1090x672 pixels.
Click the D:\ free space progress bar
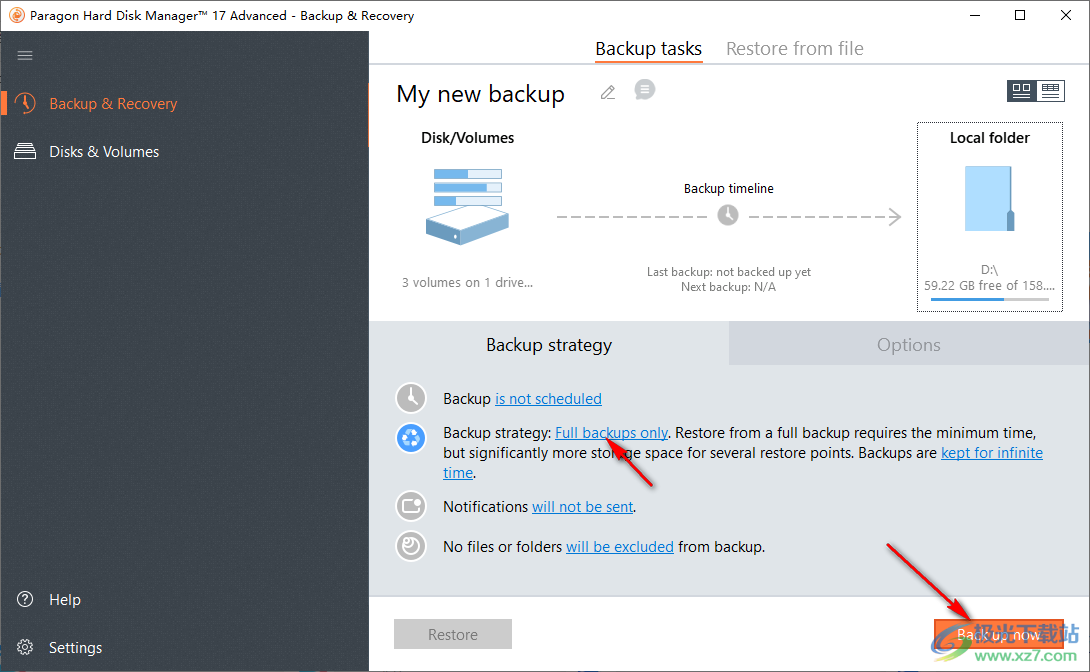[x=989, y=300]
